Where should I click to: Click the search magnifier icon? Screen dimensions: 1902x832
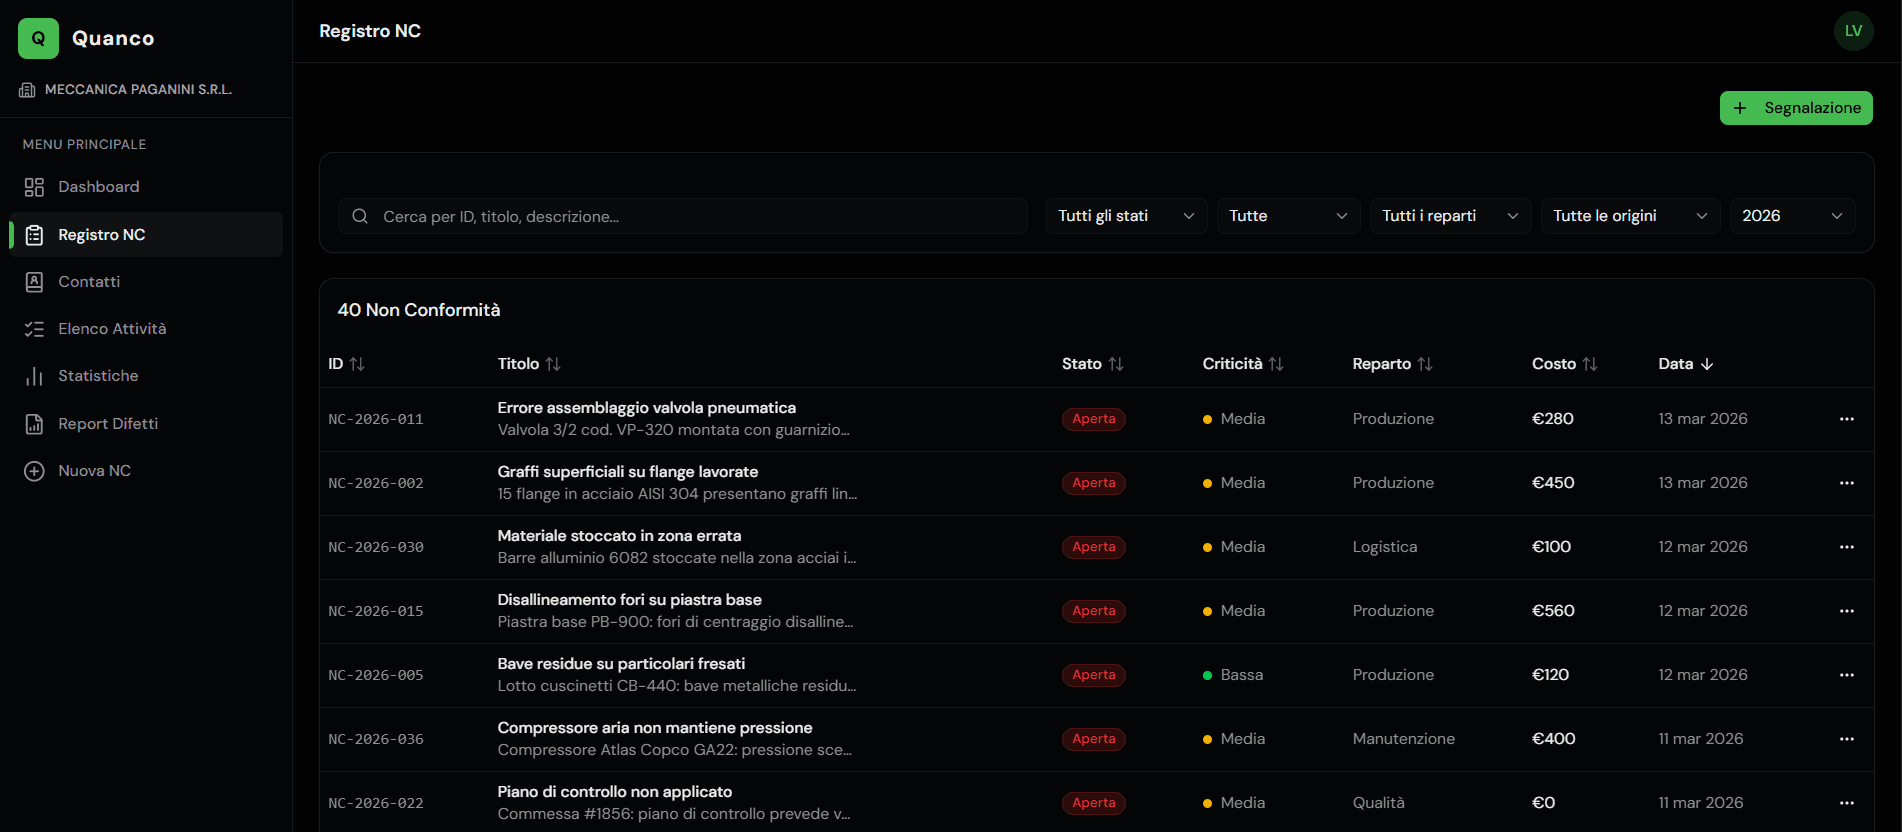click(x=360, y=216)
